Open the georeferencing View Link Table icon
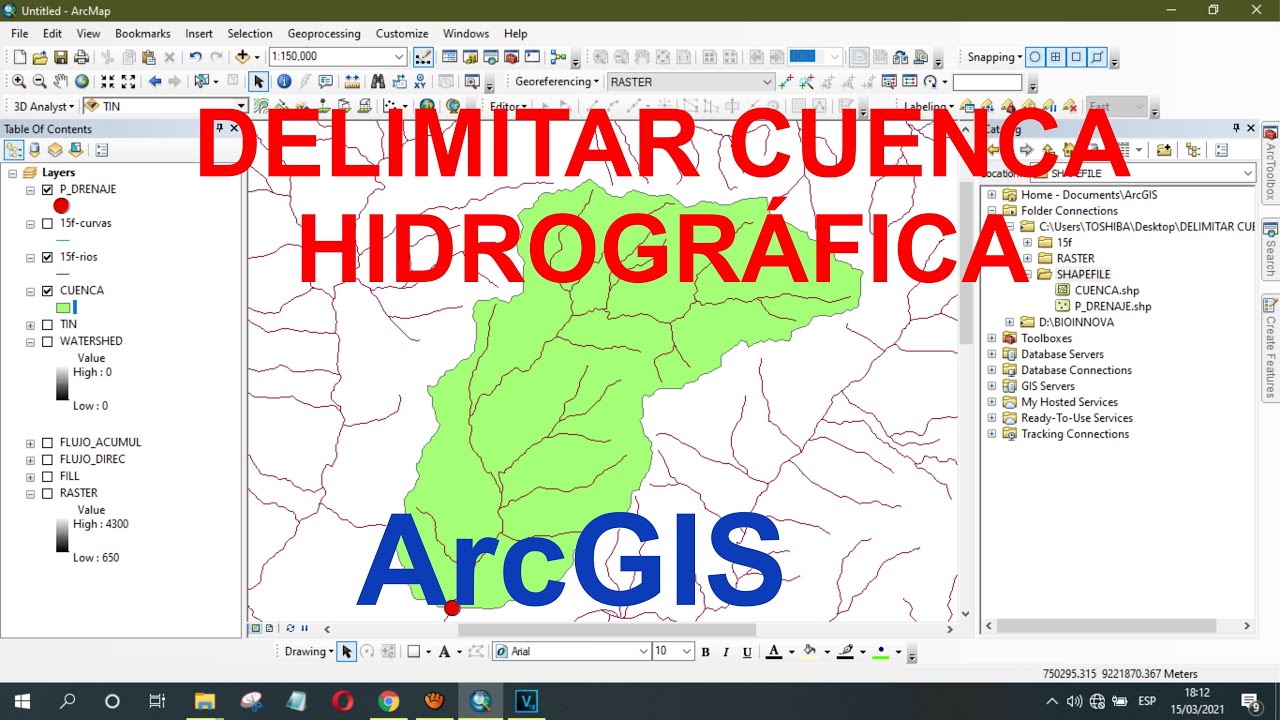 [x=909, y=82]
